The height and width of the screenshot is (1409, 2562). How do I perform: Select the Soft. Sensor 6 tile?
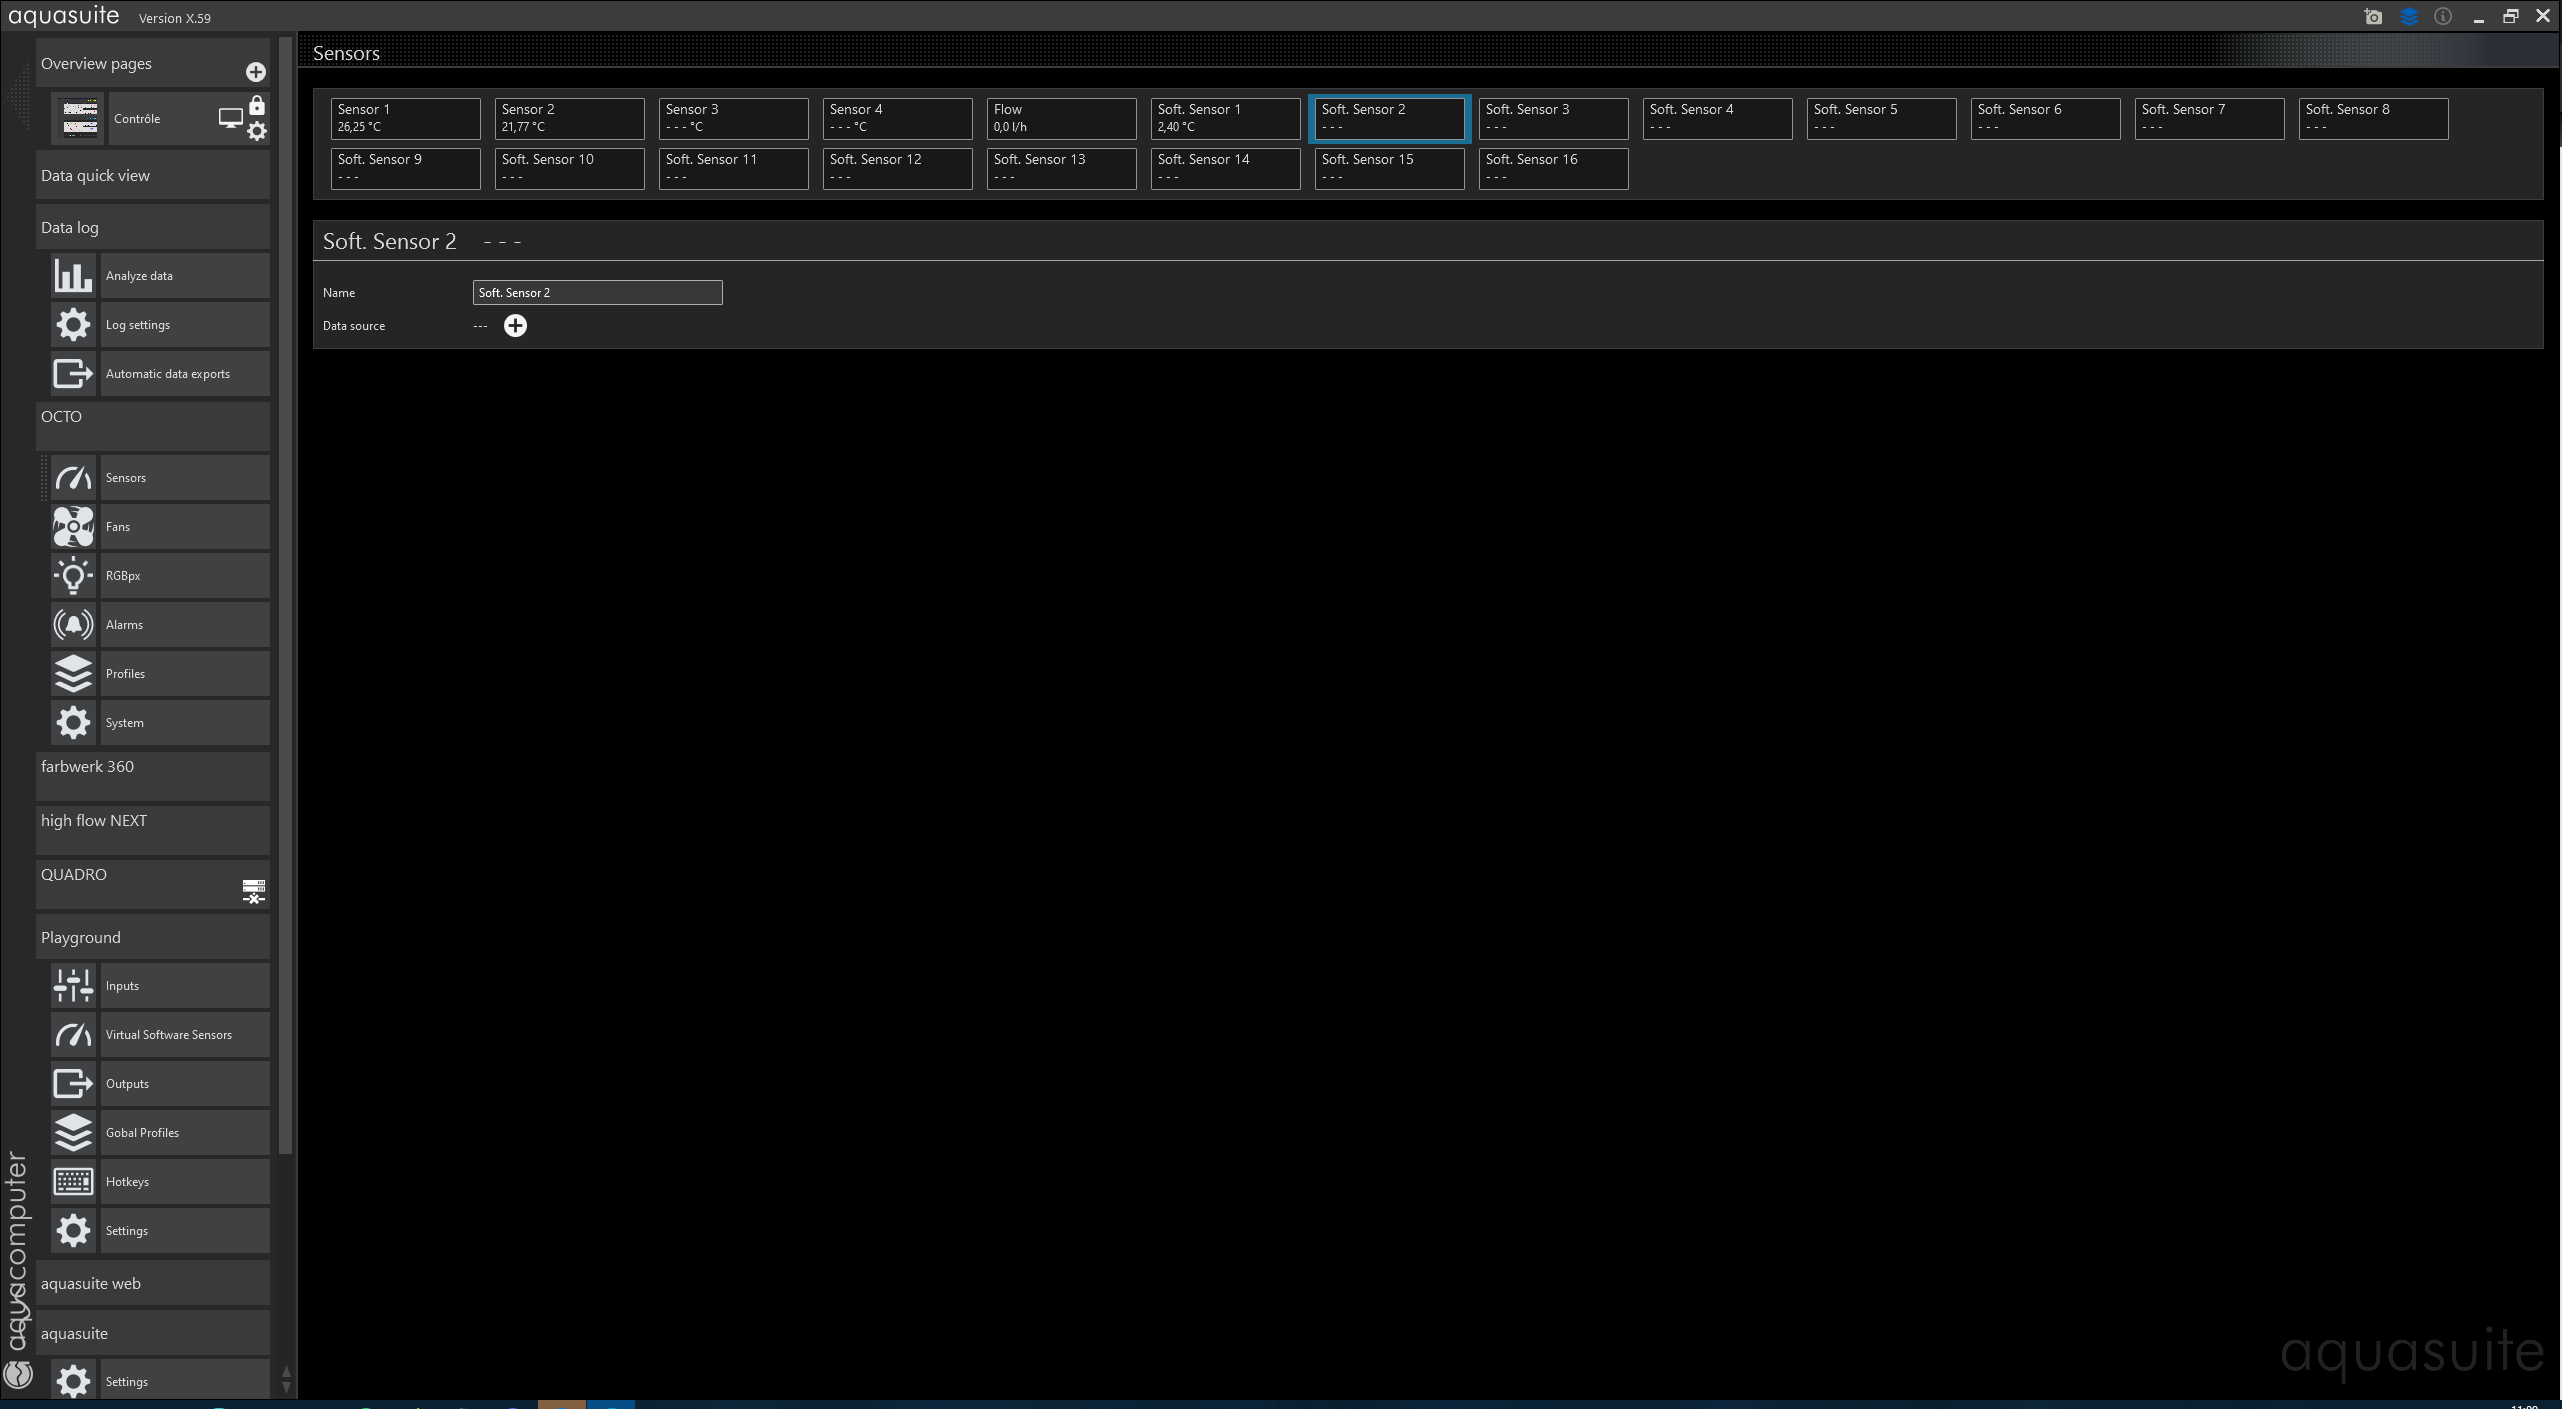2045,118
